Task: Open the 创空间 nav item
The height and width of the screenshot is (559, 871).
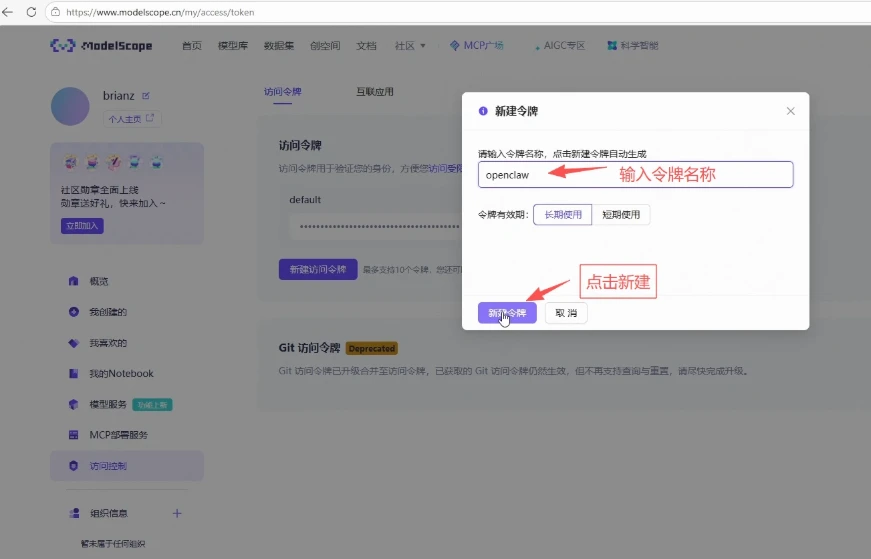Action: (325, 46)
